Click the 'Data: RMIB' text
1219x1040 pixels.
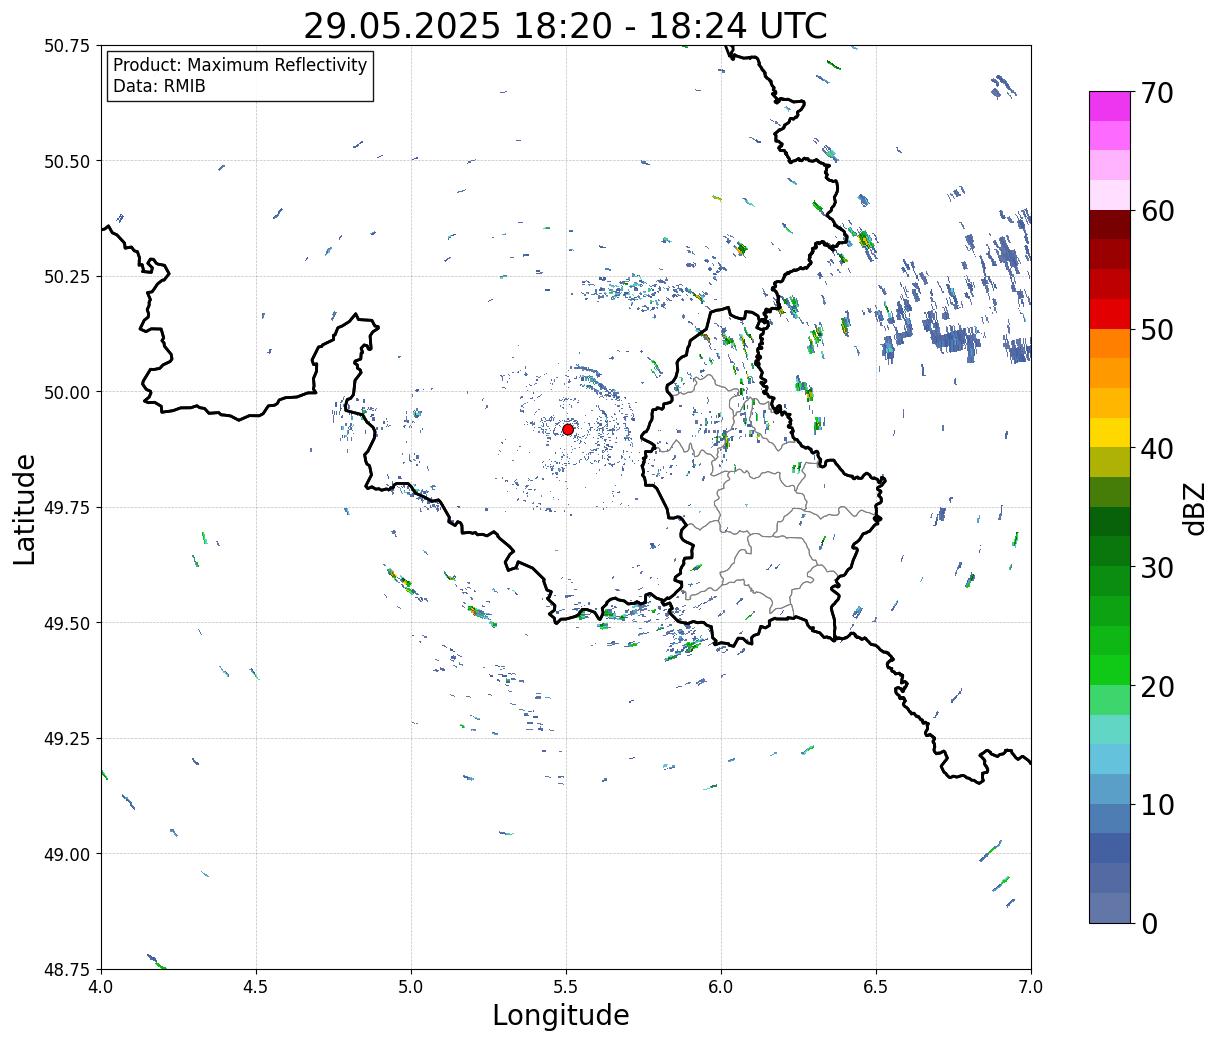(x=159, y=87)
